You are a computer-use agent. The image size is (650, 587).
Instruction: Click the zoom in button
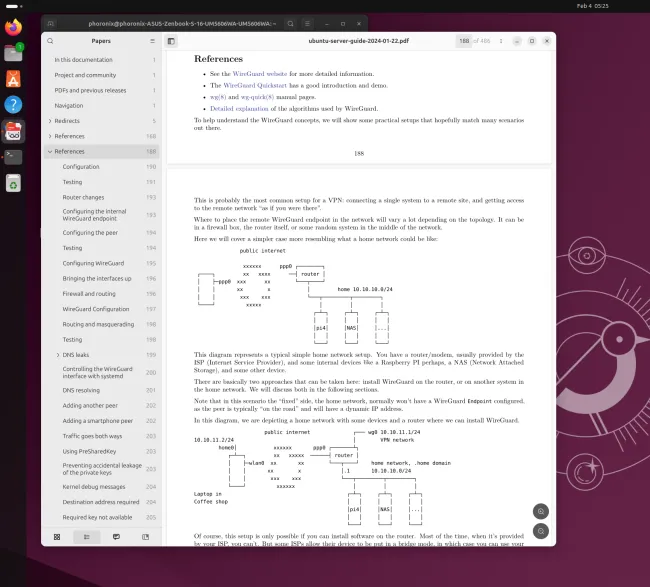pos(541,510)
